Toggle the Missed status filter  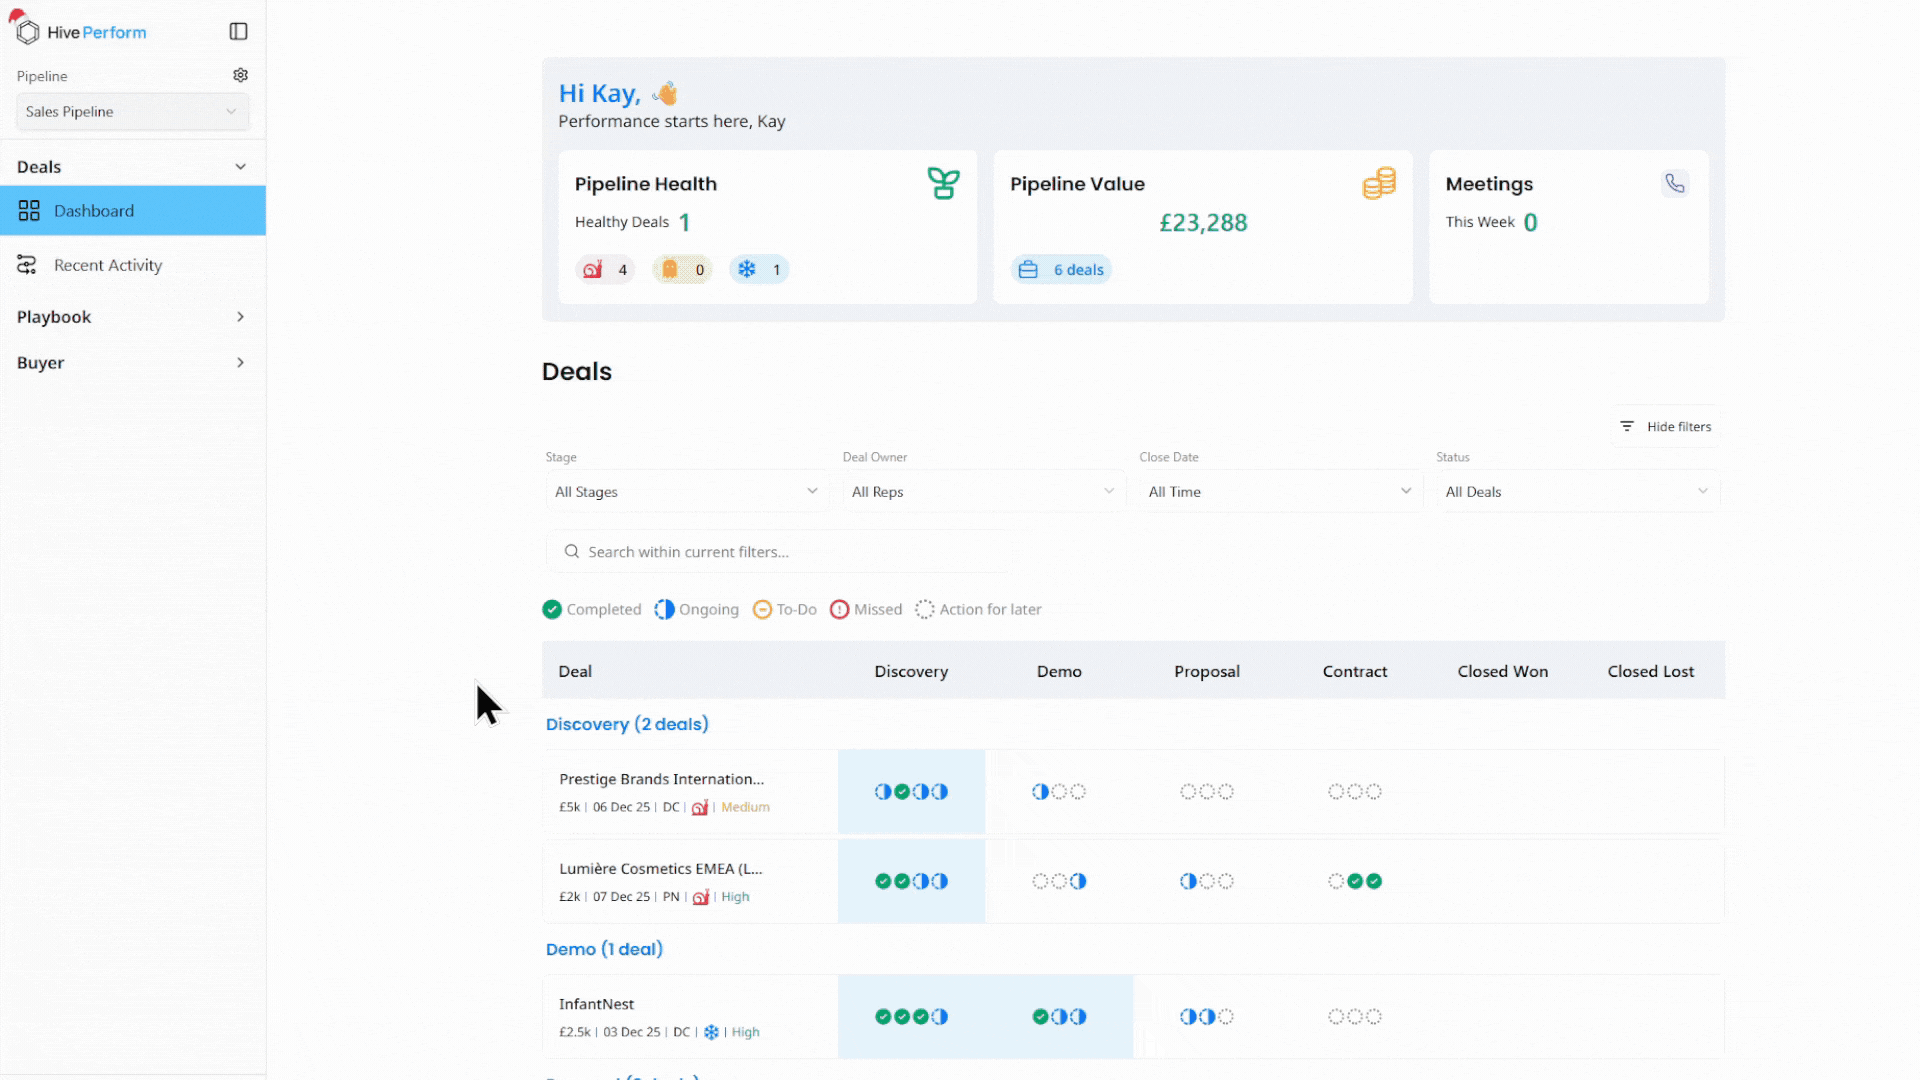click(x=866, y=609)
